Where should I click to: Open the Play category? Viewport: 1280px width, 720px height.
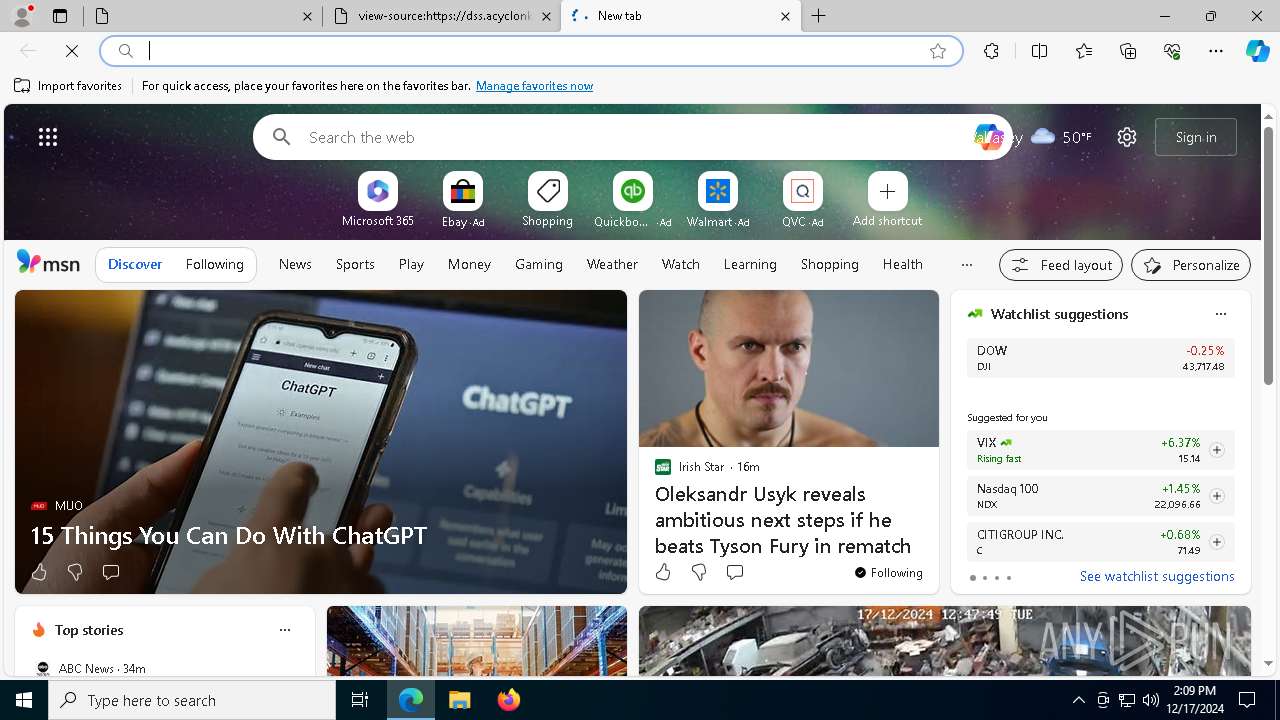pyautogui.click(x=411, y=264)
